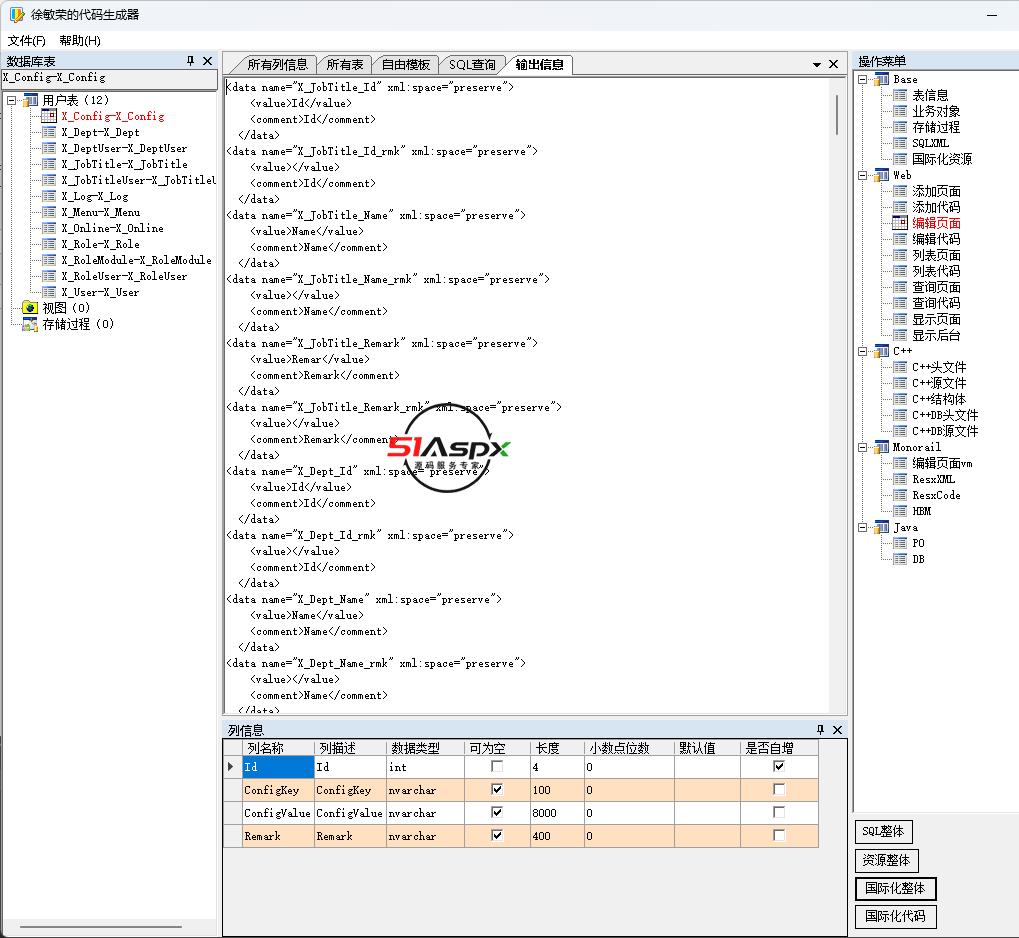
Task: Switch to the 自由模板 tab
Action: click(x=406, y=64)
